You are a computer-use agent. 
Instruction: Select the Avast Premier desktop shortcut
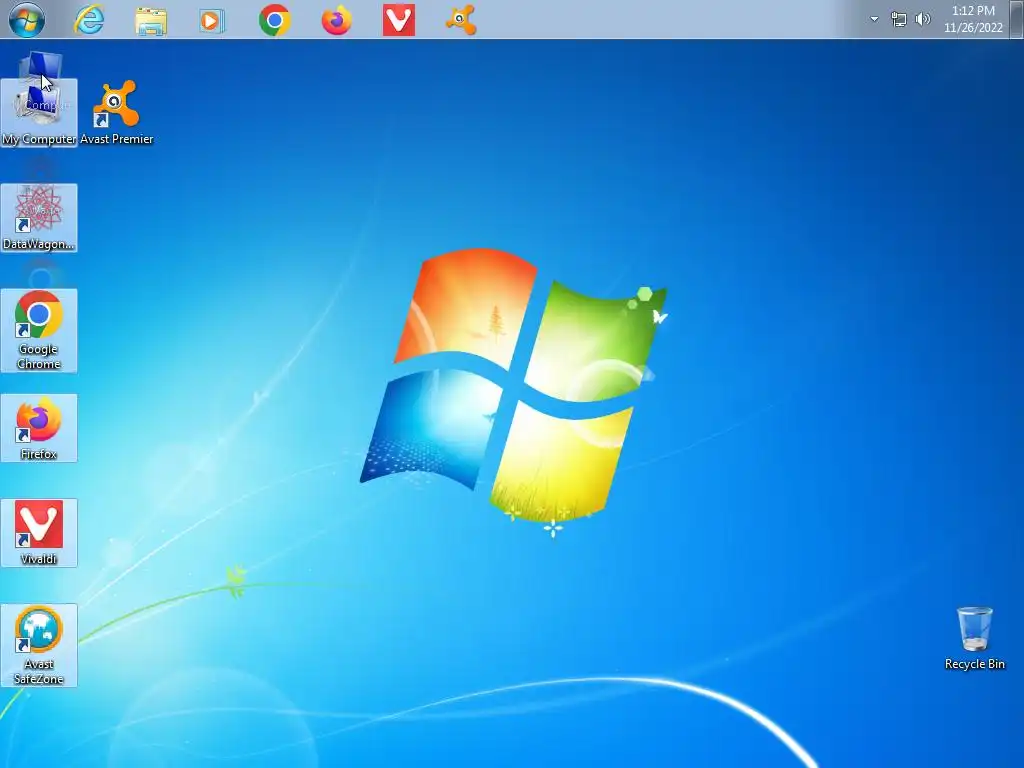(x=117, y=112)
